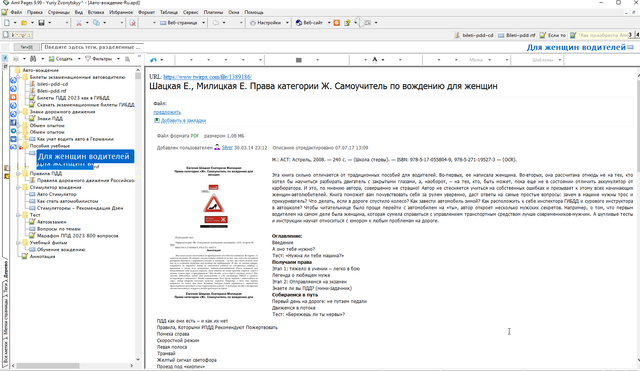
Task: Click the small page icon at tree toolbar end
Action: pos(127,59)
